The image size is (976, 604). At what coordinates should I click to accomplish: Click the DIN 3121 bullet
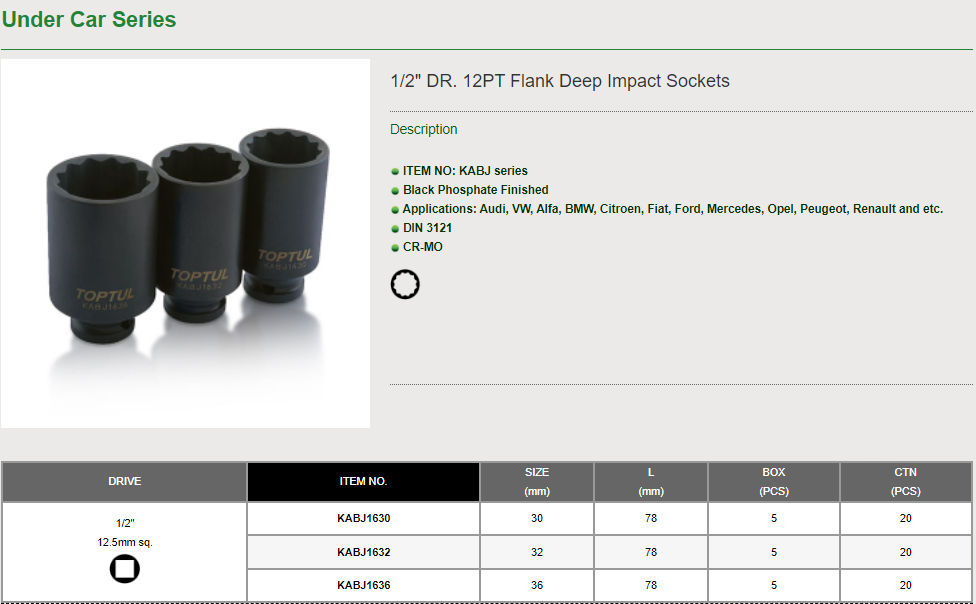421,228
